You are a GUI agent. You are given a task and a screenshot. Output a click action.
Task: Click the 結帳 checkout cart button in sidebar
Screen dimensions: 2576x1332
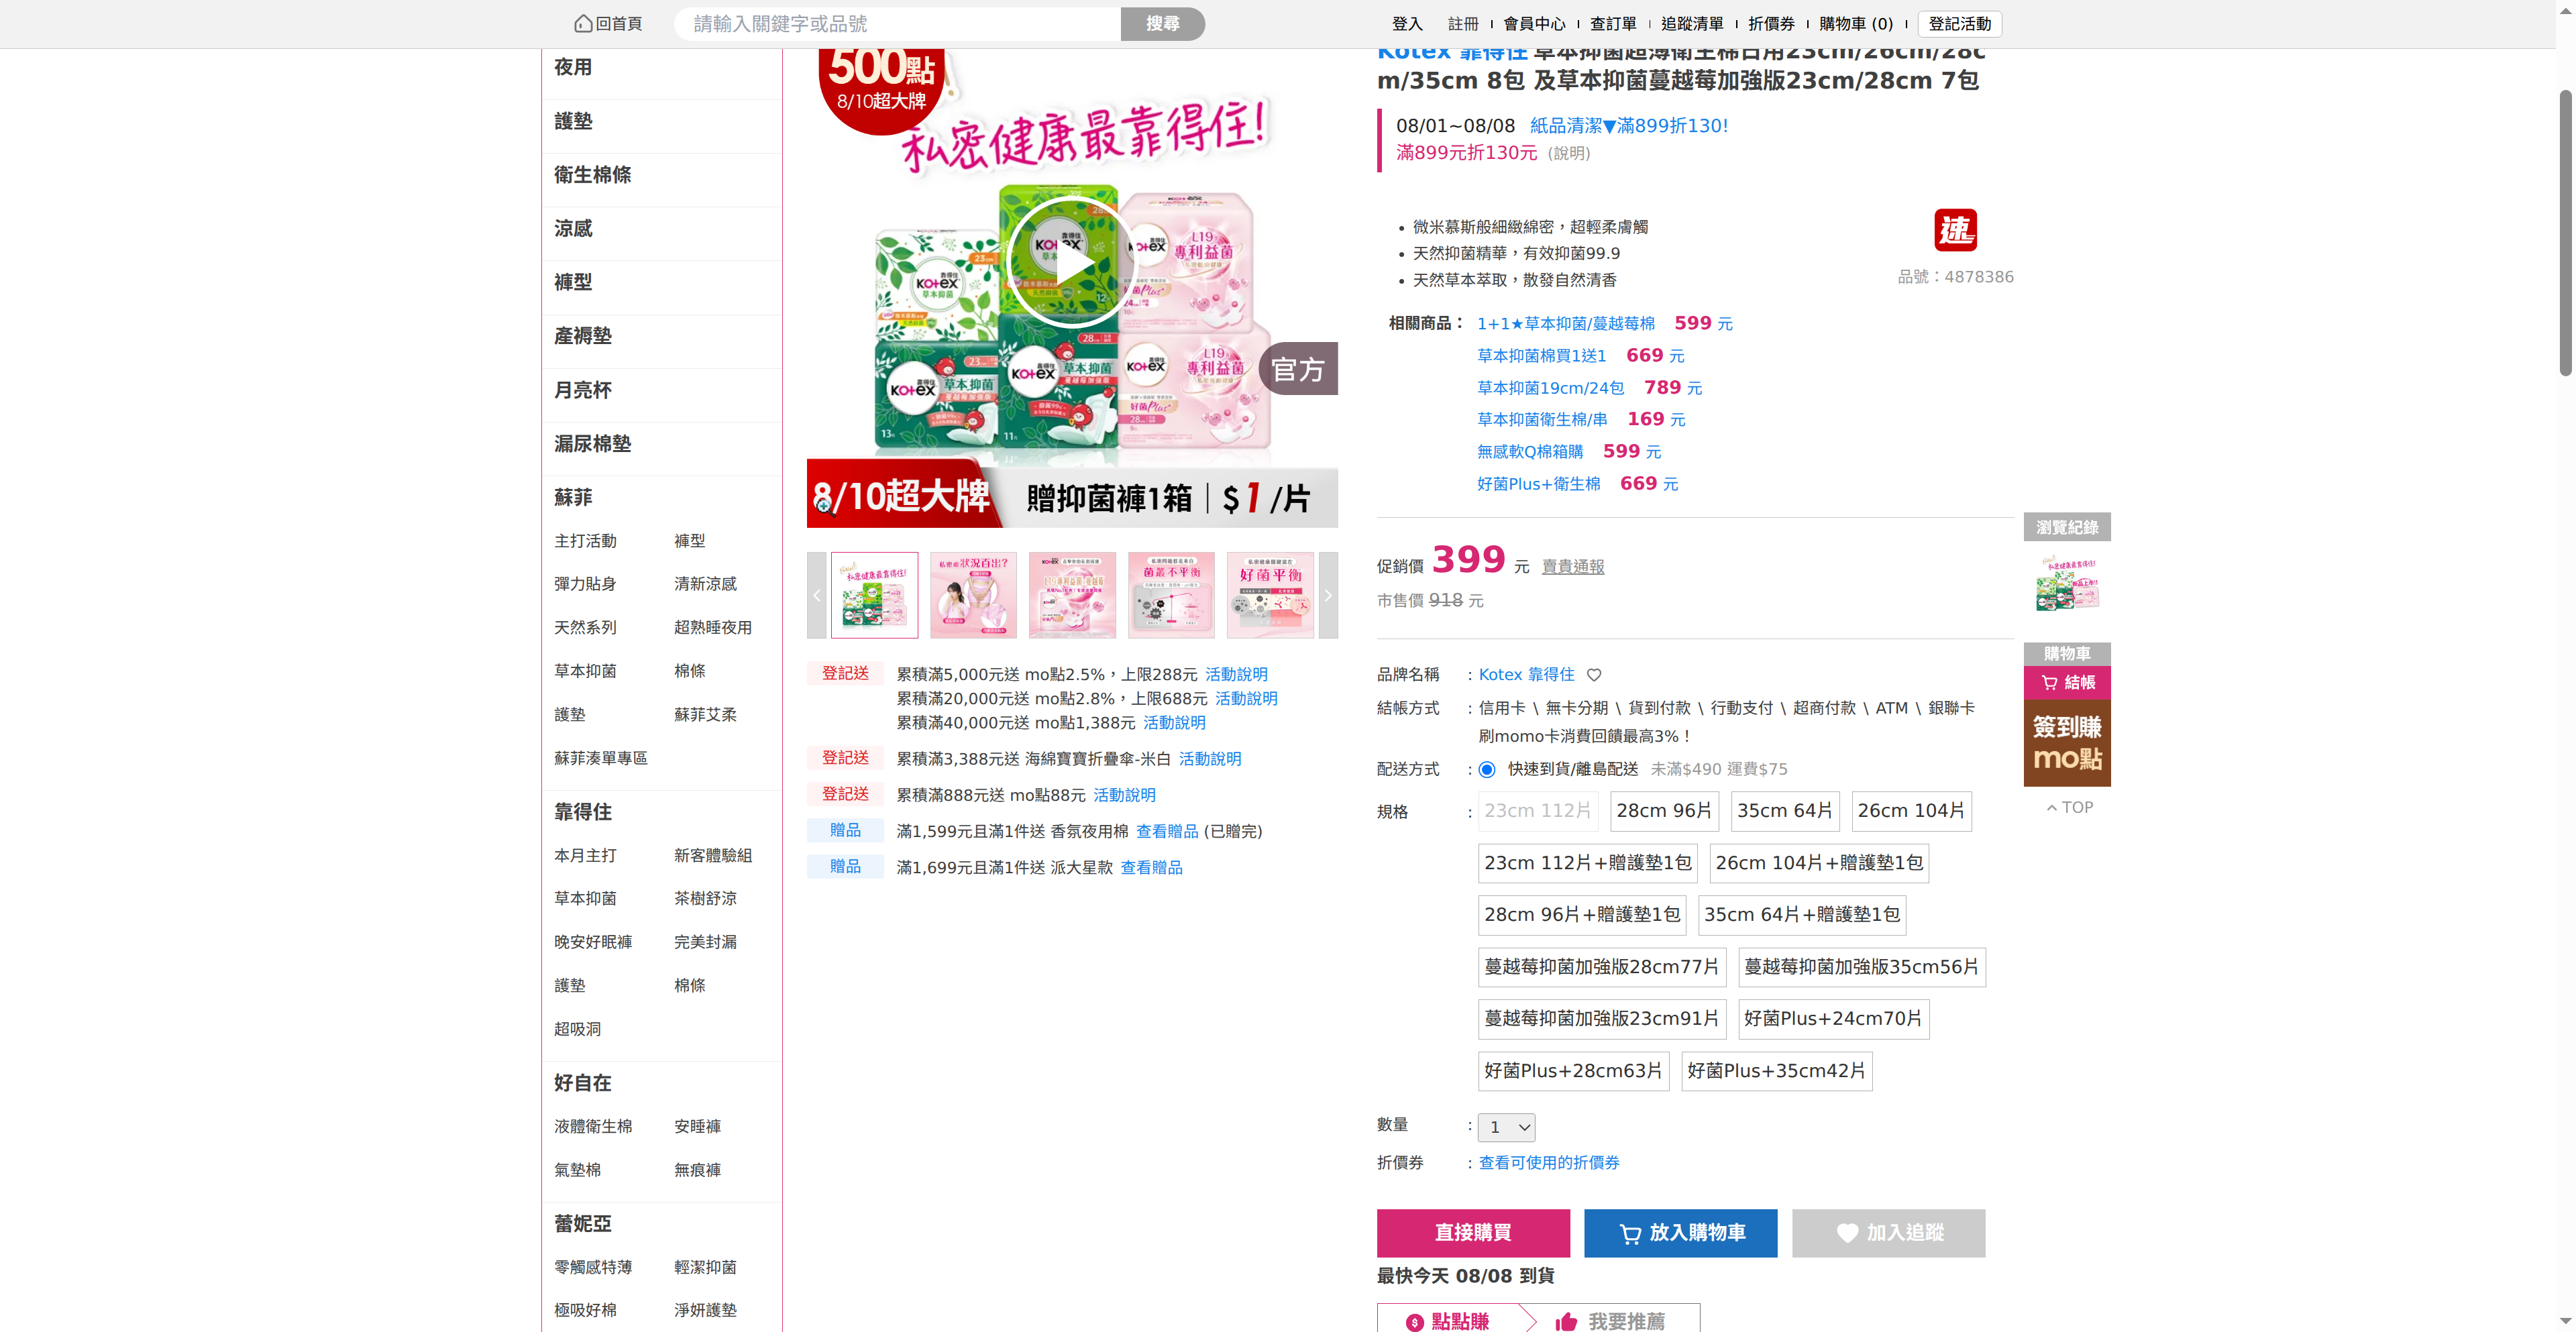(x=2067, y=683)
